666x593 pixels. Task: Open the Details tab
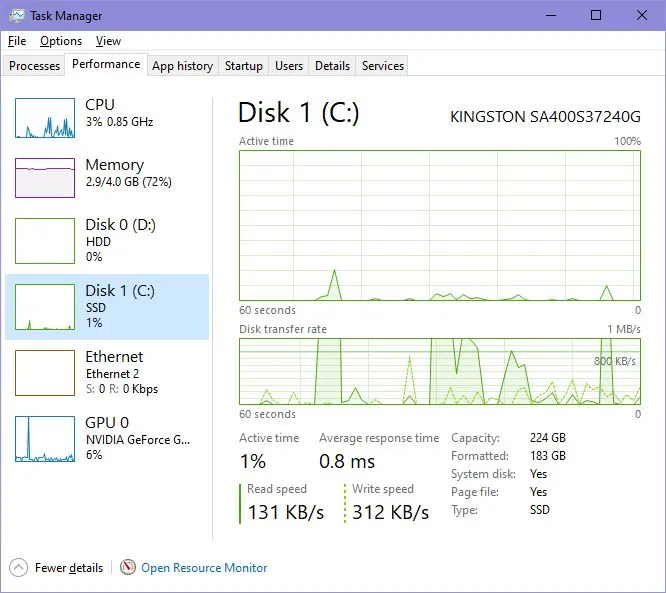tap(333, 66)
